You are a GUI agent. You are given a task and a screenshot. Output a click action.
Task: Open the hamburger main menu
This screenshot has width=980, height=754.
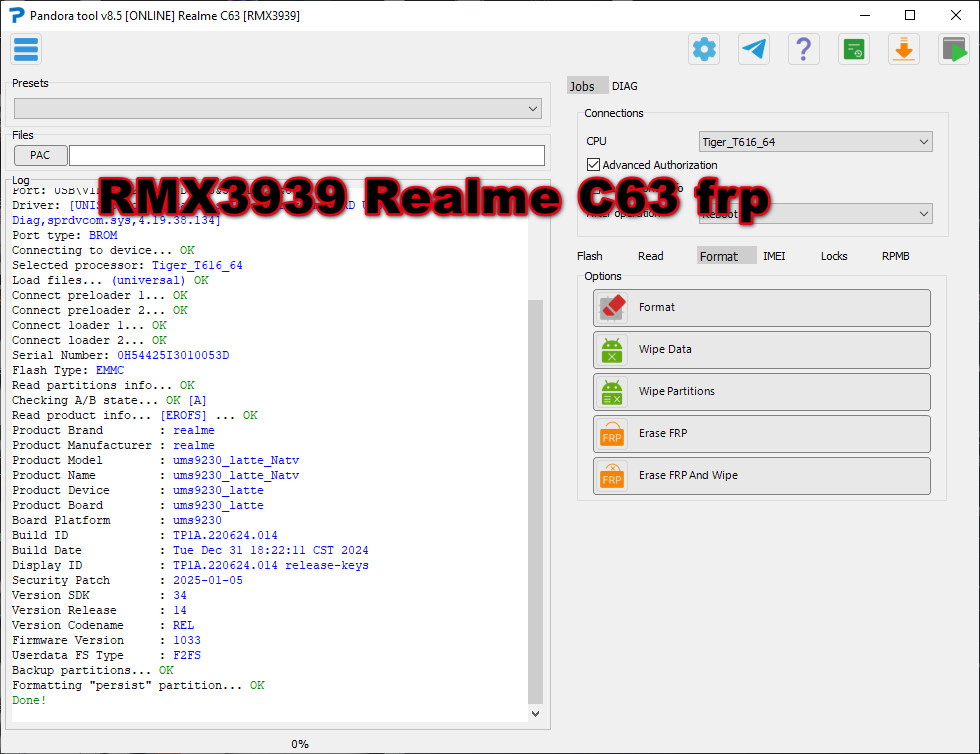tap(26, 49)
